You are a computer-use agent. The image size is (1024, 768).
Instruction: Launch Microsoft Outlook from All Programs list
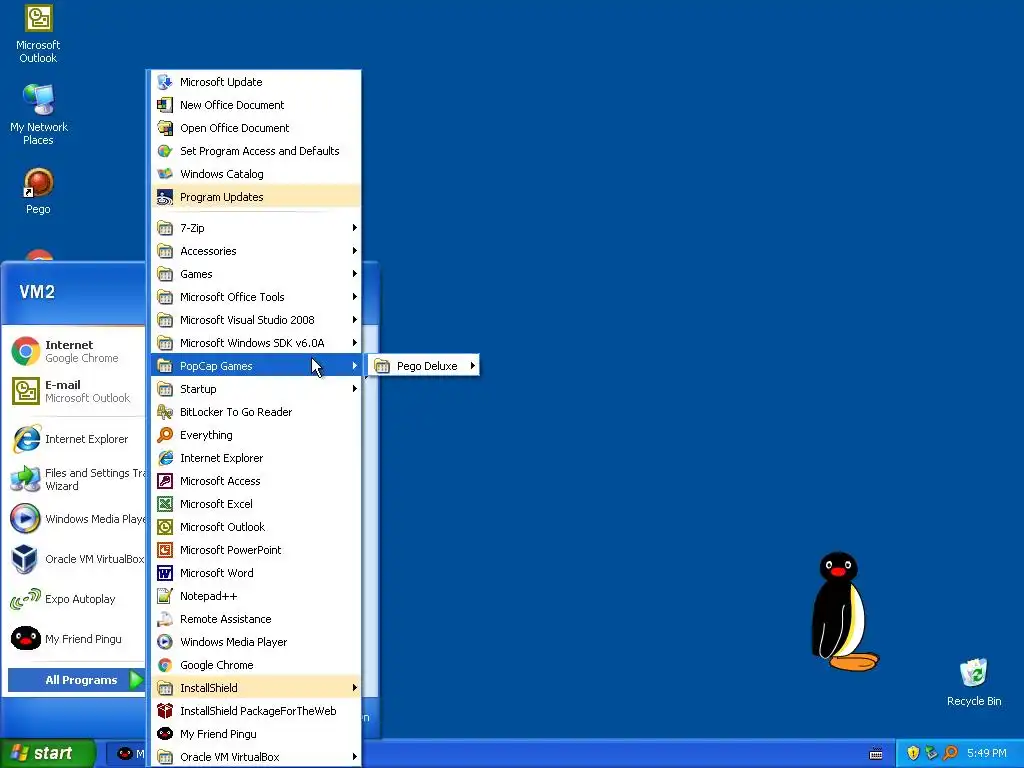[256, 527]
